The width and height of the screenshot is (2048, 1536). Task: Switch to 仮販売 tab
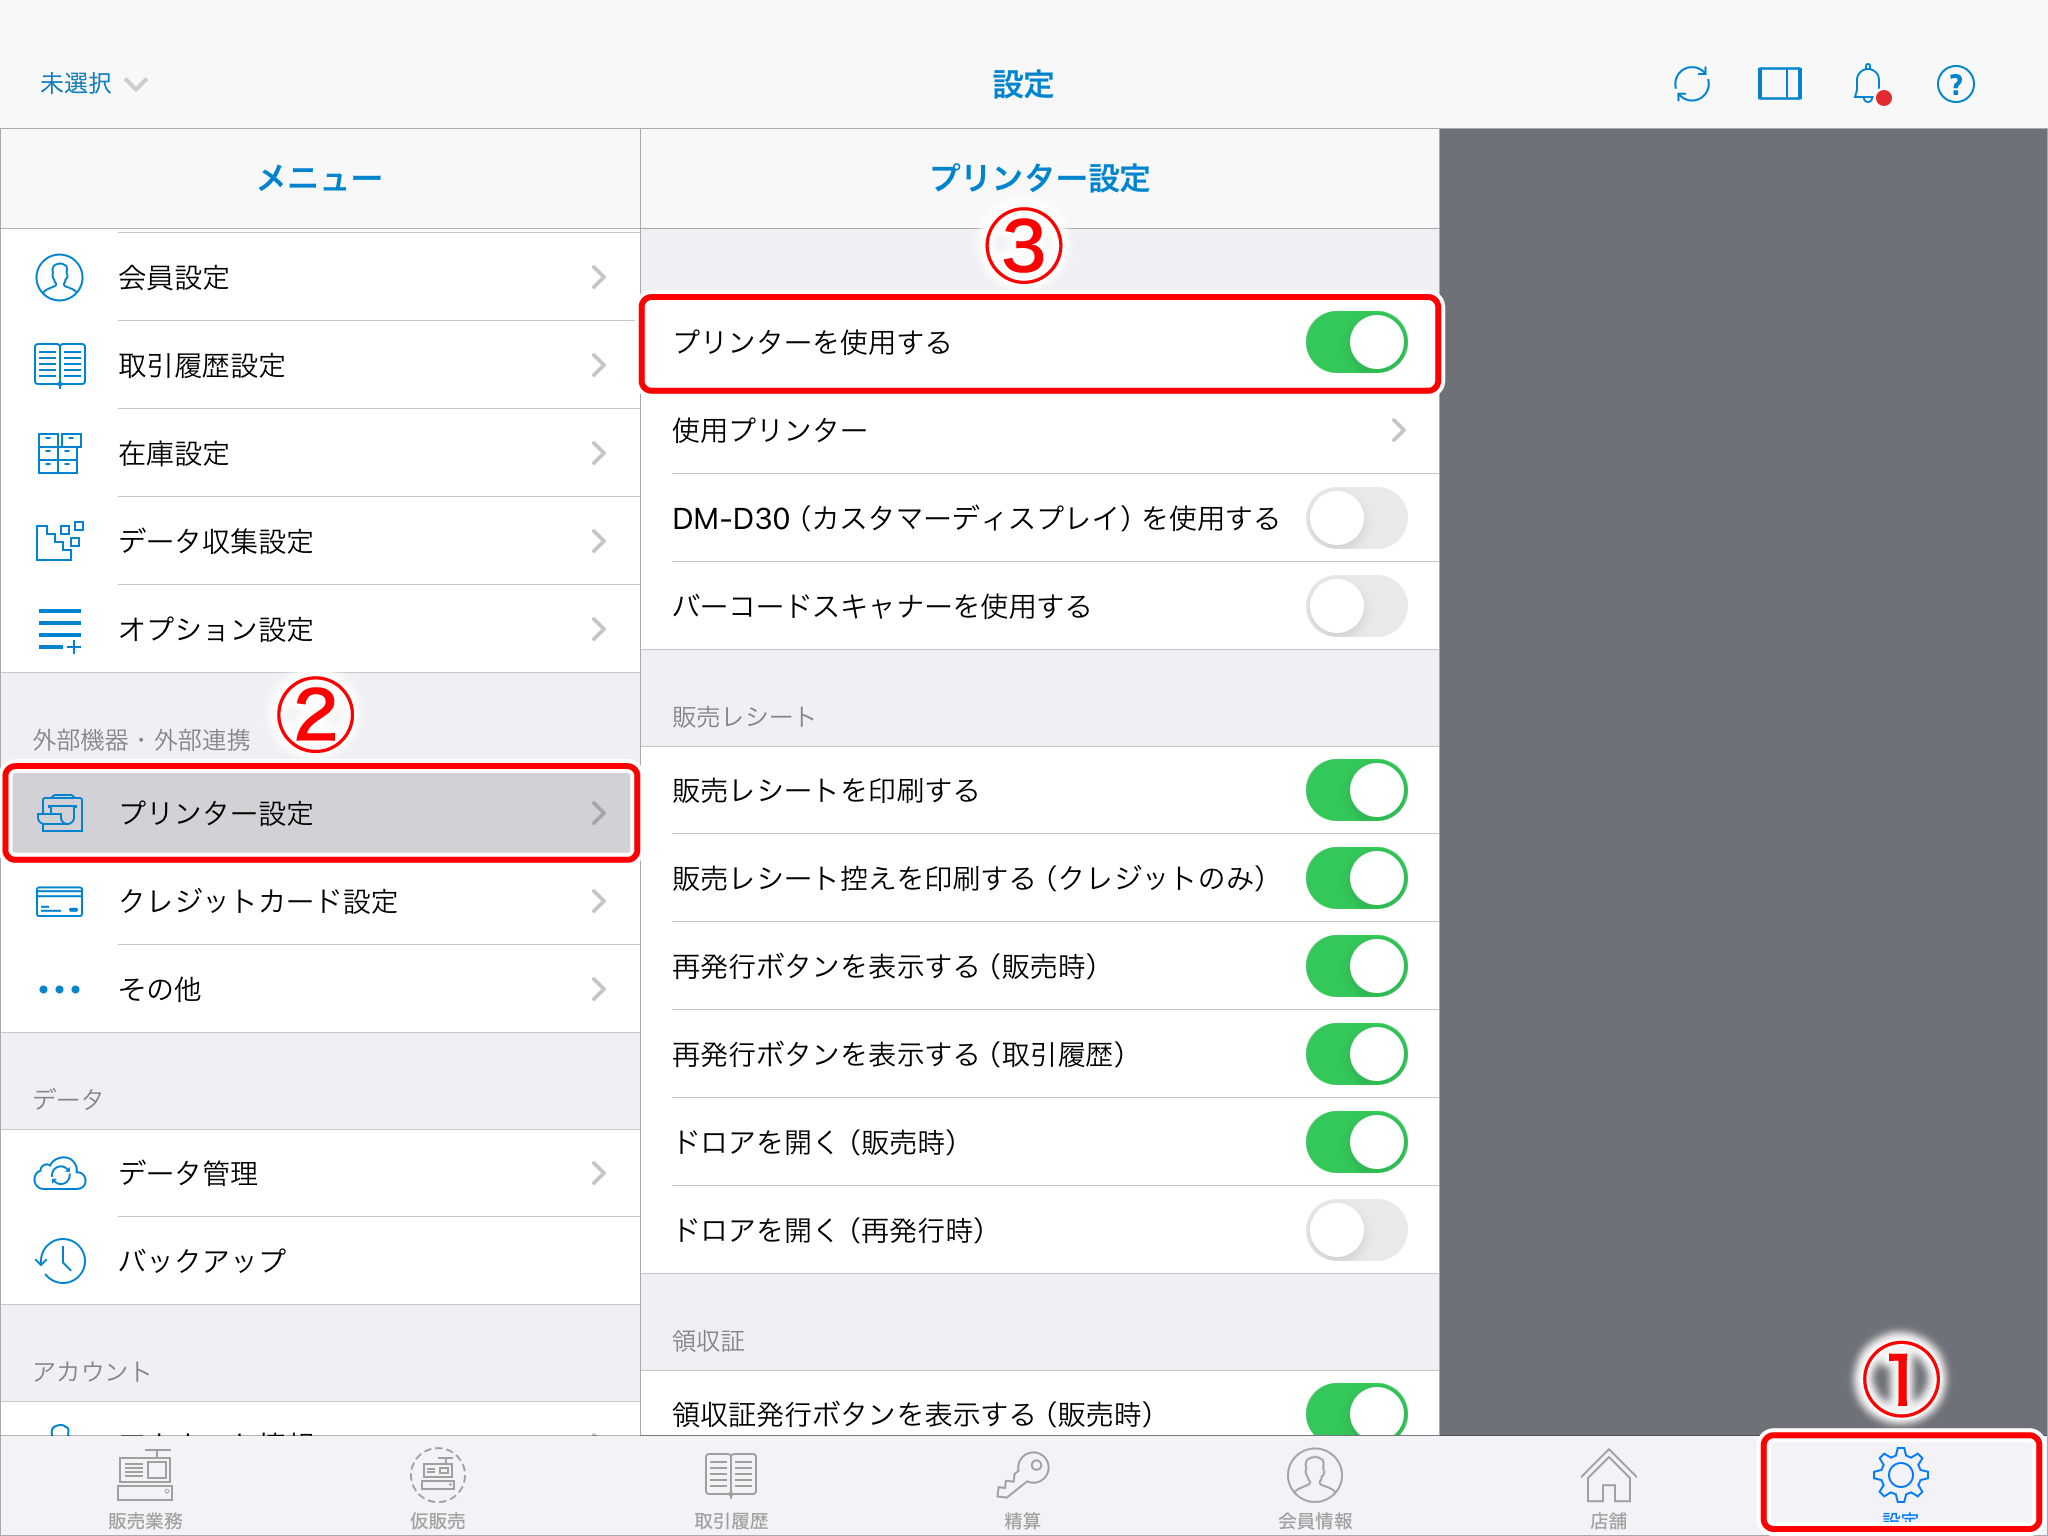click(438, 1489)
